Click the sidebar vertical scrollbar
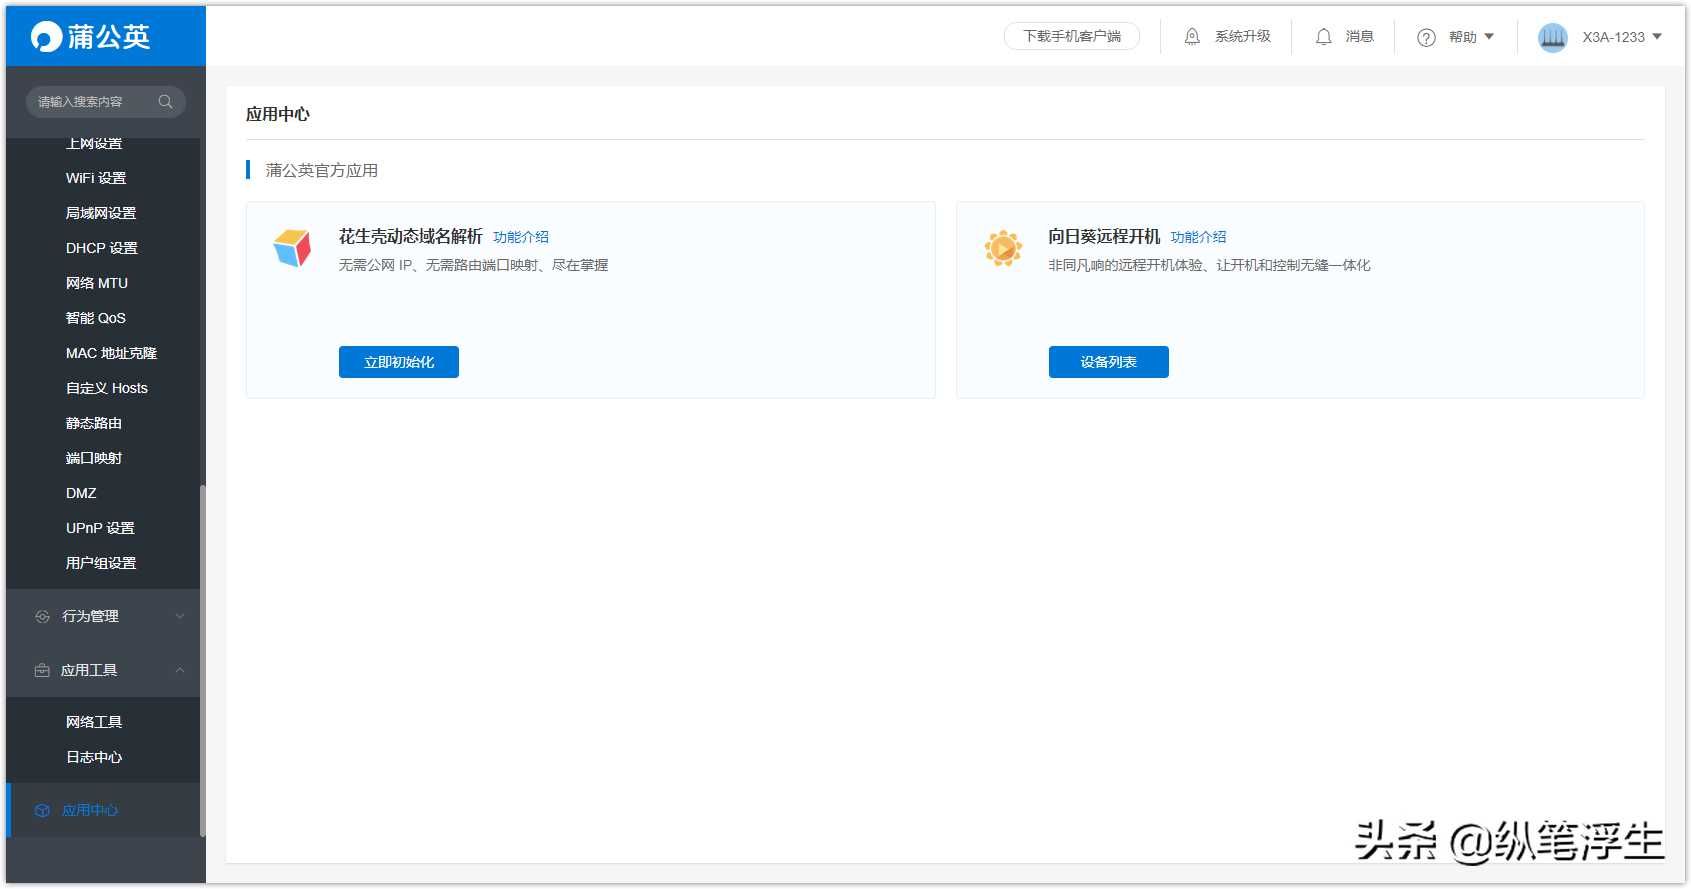This screenshot has width=1691, height=889. point(203,660)
